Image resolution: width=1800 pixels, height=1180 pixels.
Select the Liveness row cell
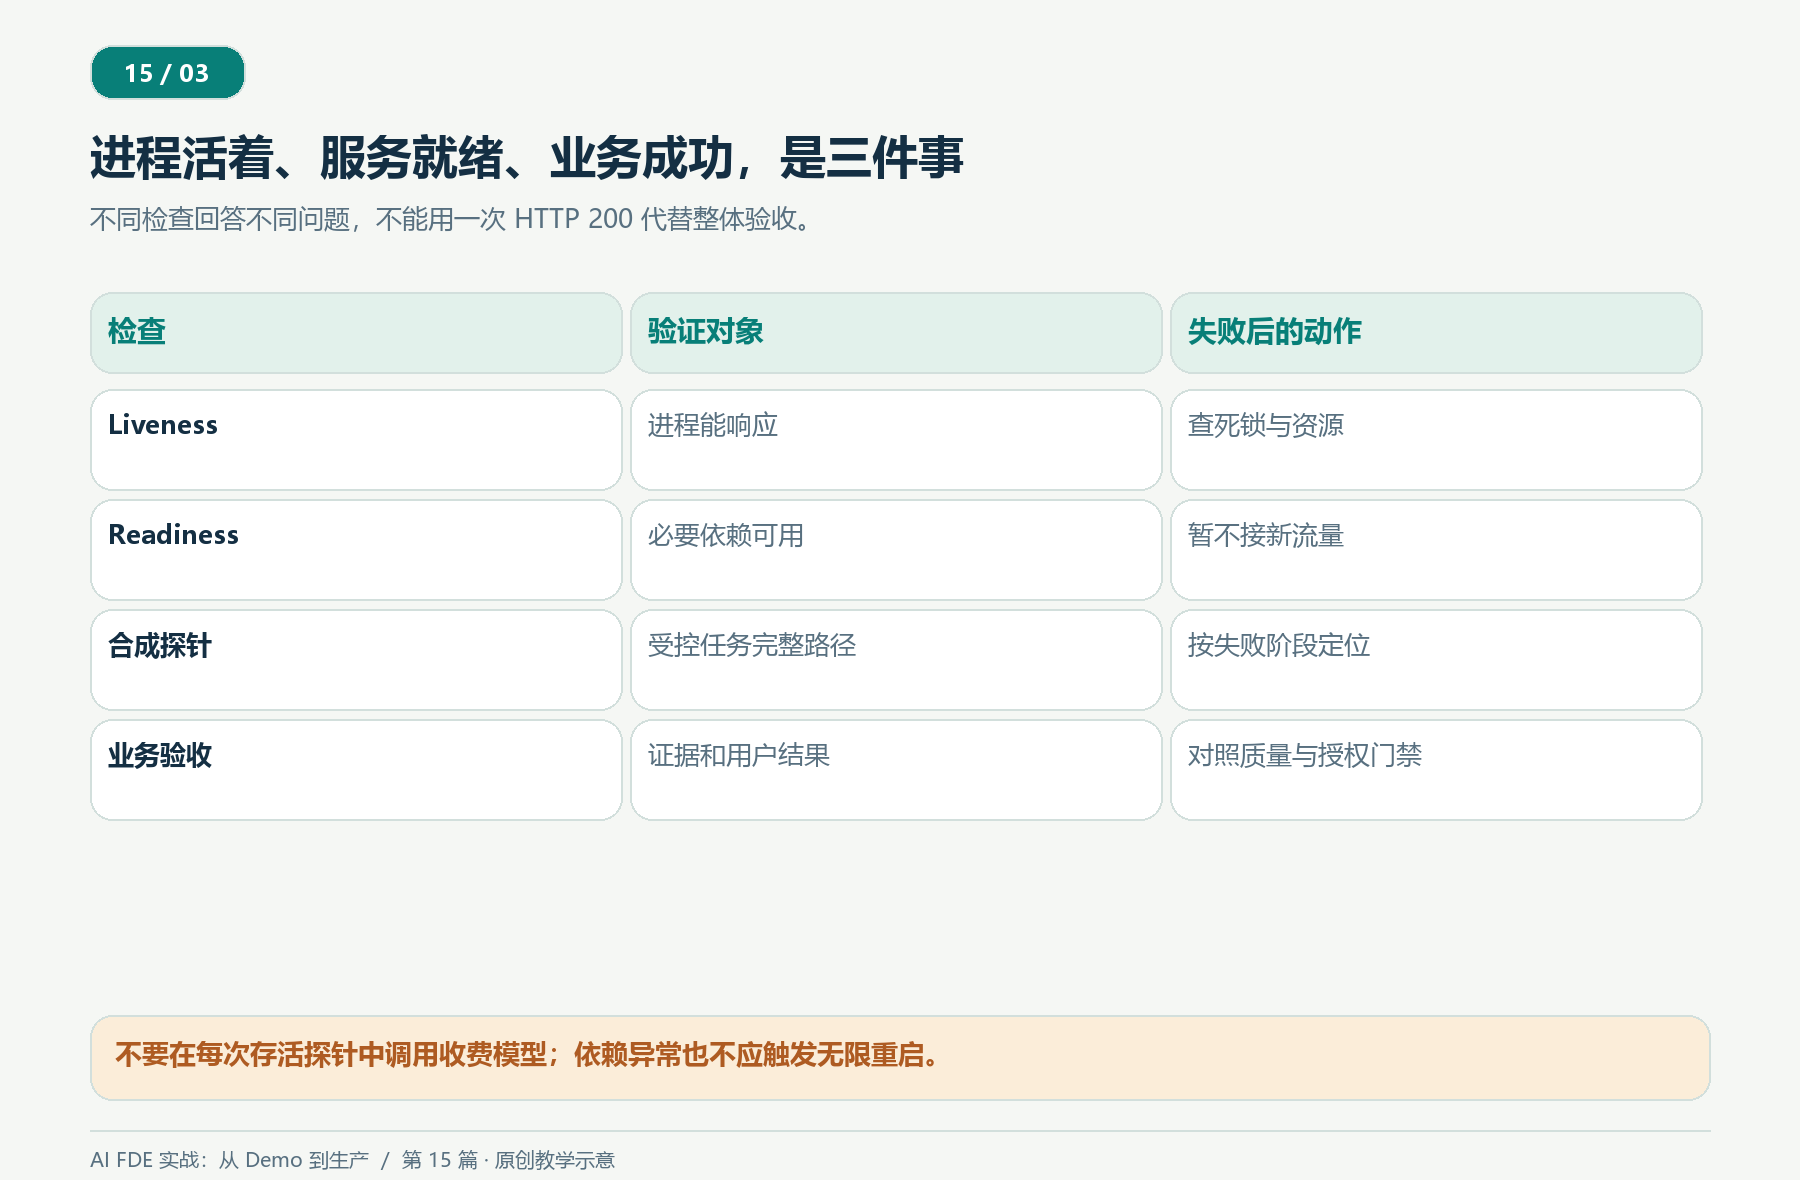coord(356,440)
